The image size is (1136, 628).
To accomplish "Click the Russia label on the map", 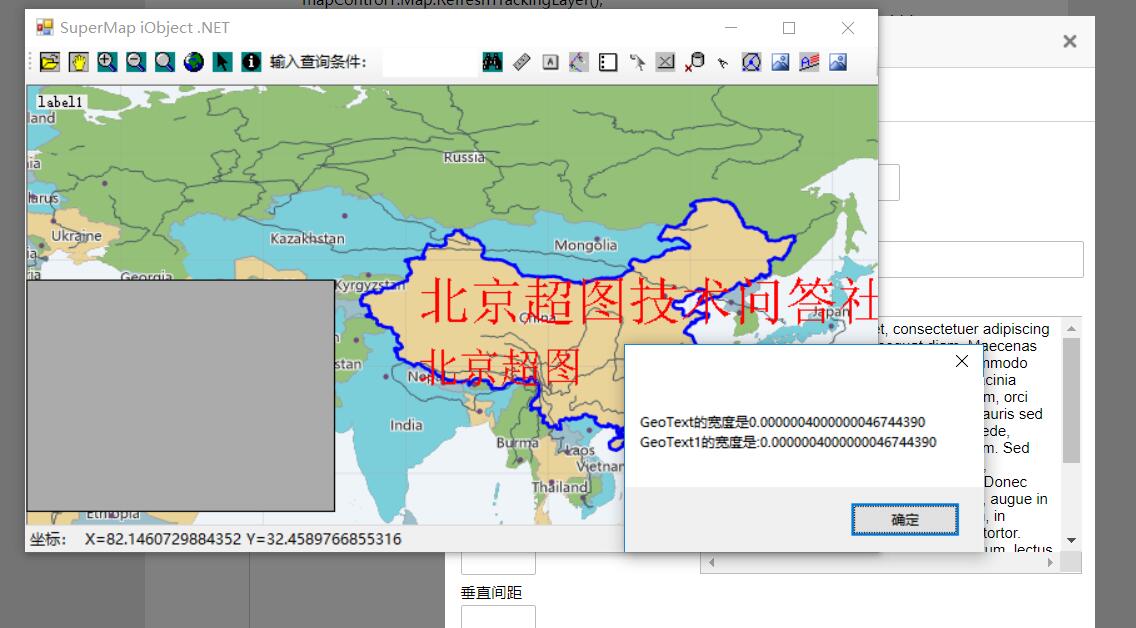I will coord(464,157).
